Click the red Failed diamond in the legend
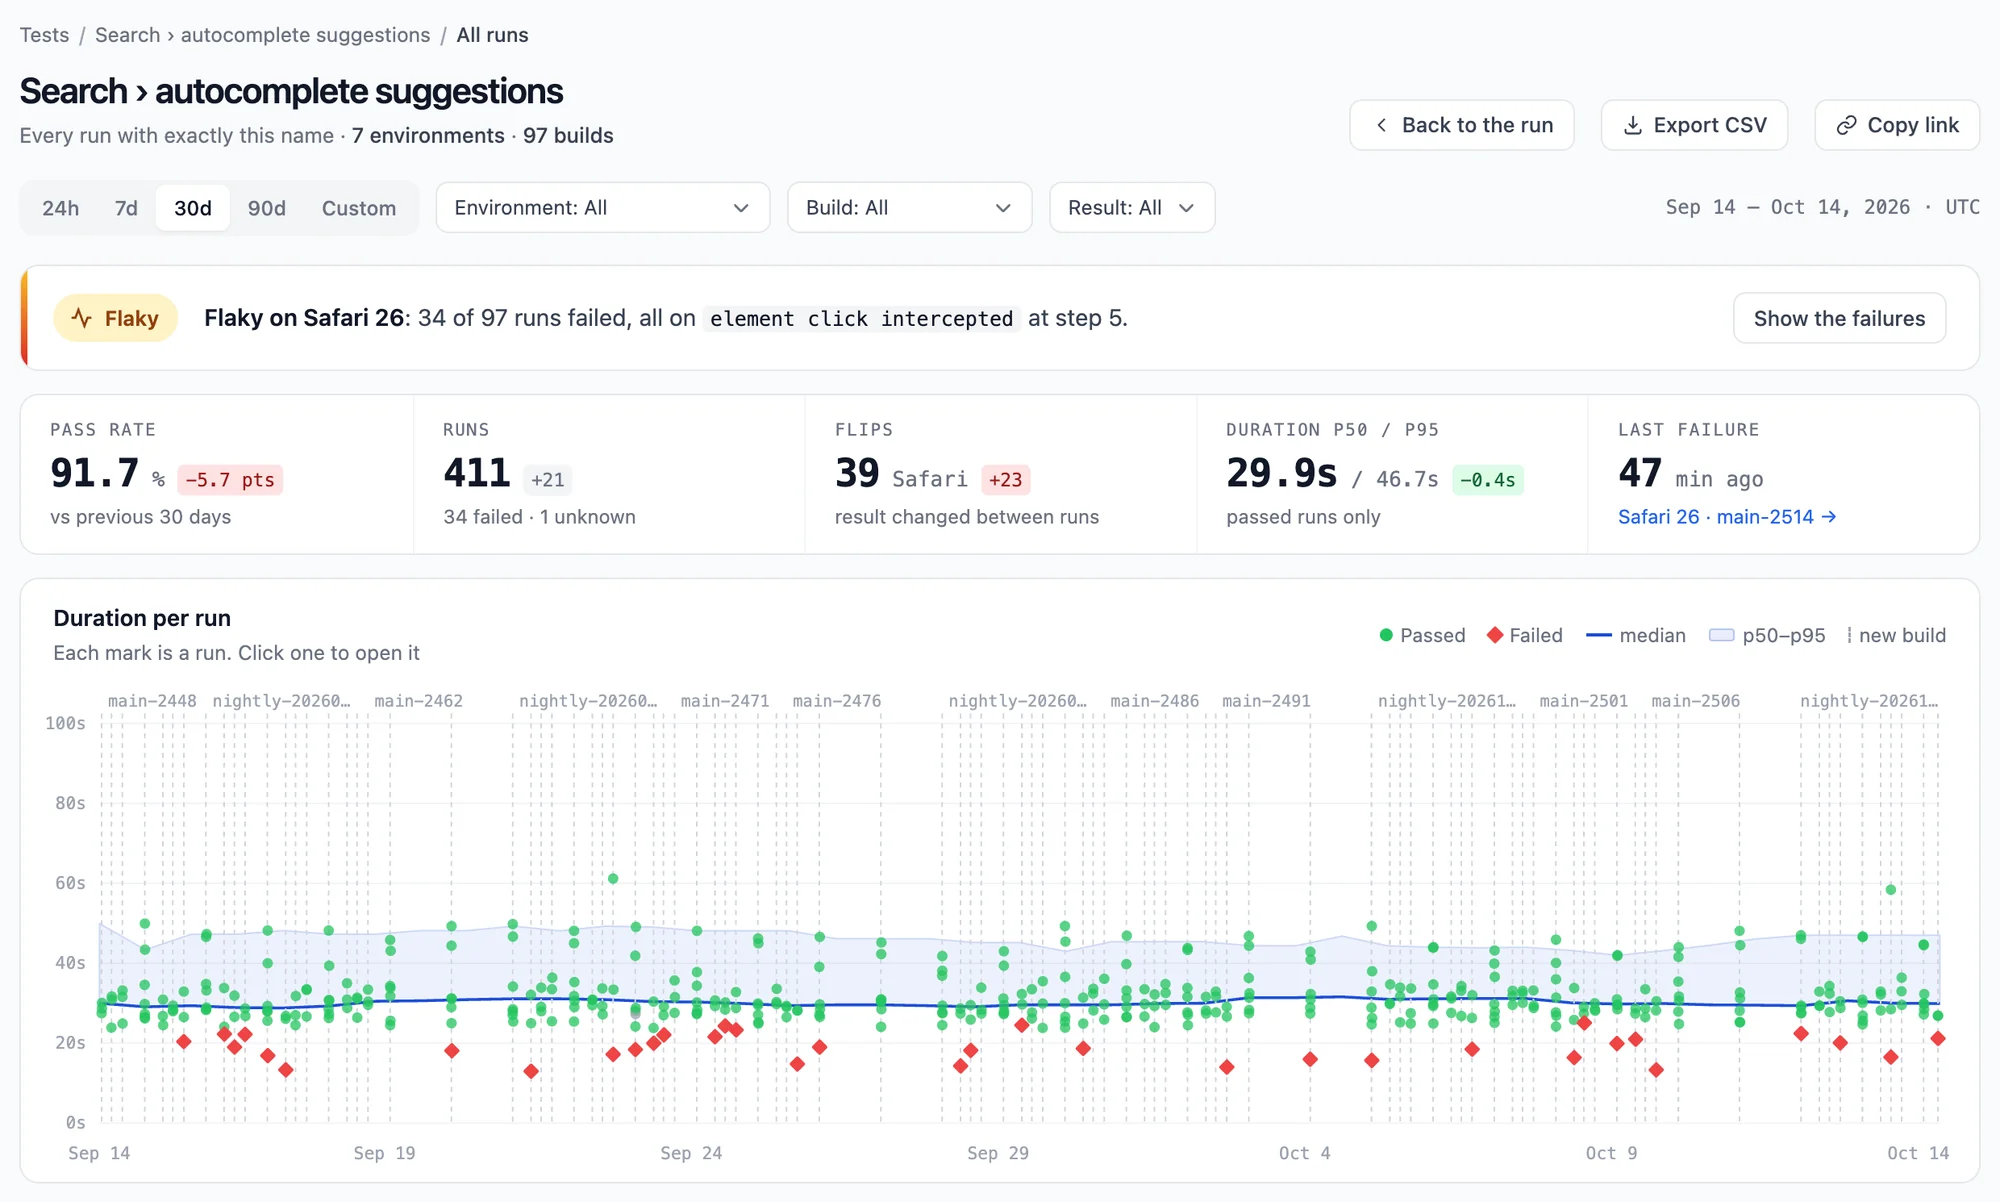The height and width of the screenshot is (1202, 2000). (x=1495, y=635)
